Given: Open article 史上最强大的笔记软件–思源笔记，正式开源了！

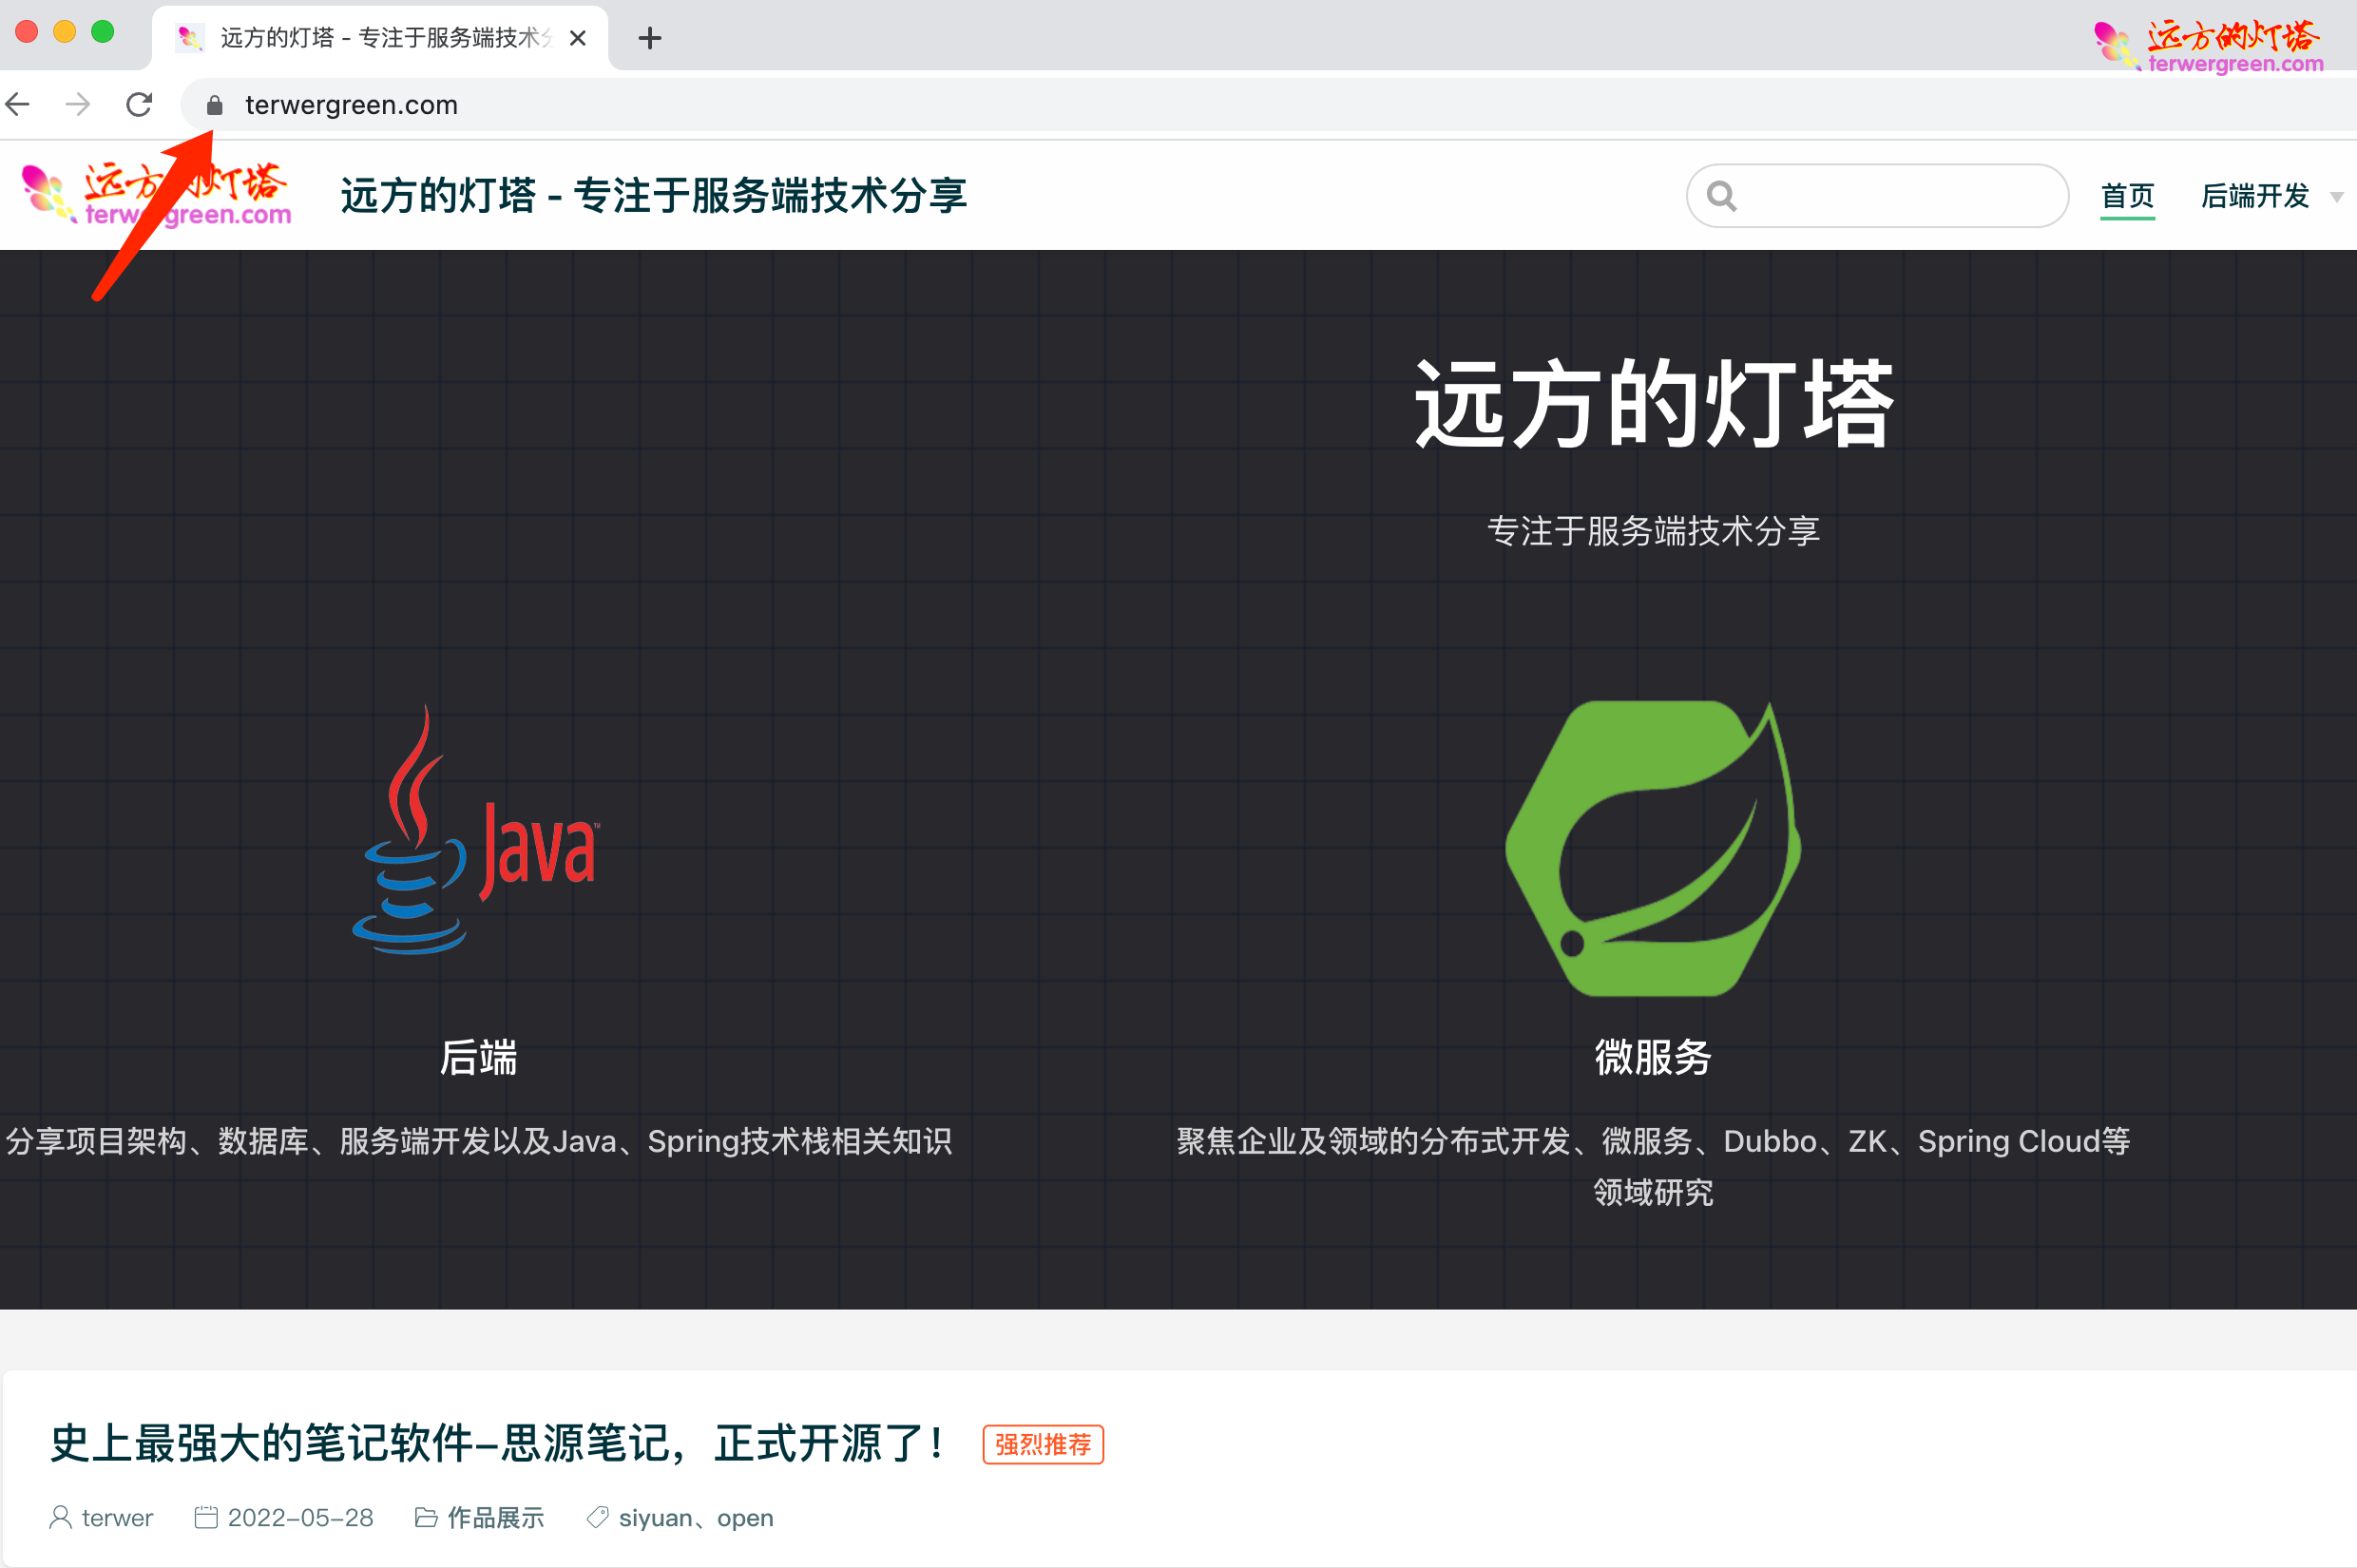Looking at the screenshot, I should [x=498, y=1444].
